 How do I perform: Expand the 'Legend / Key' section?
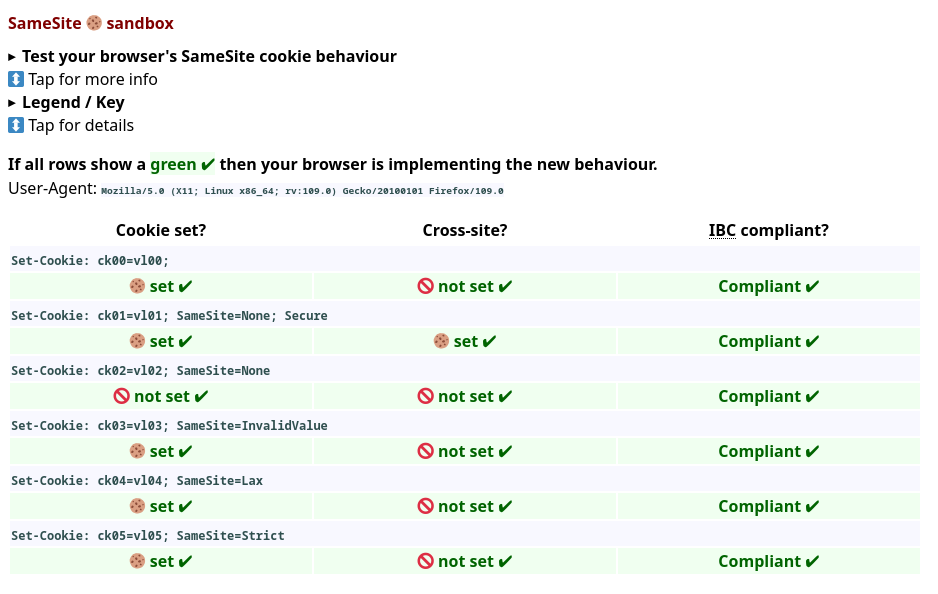(x=72, y=102)
